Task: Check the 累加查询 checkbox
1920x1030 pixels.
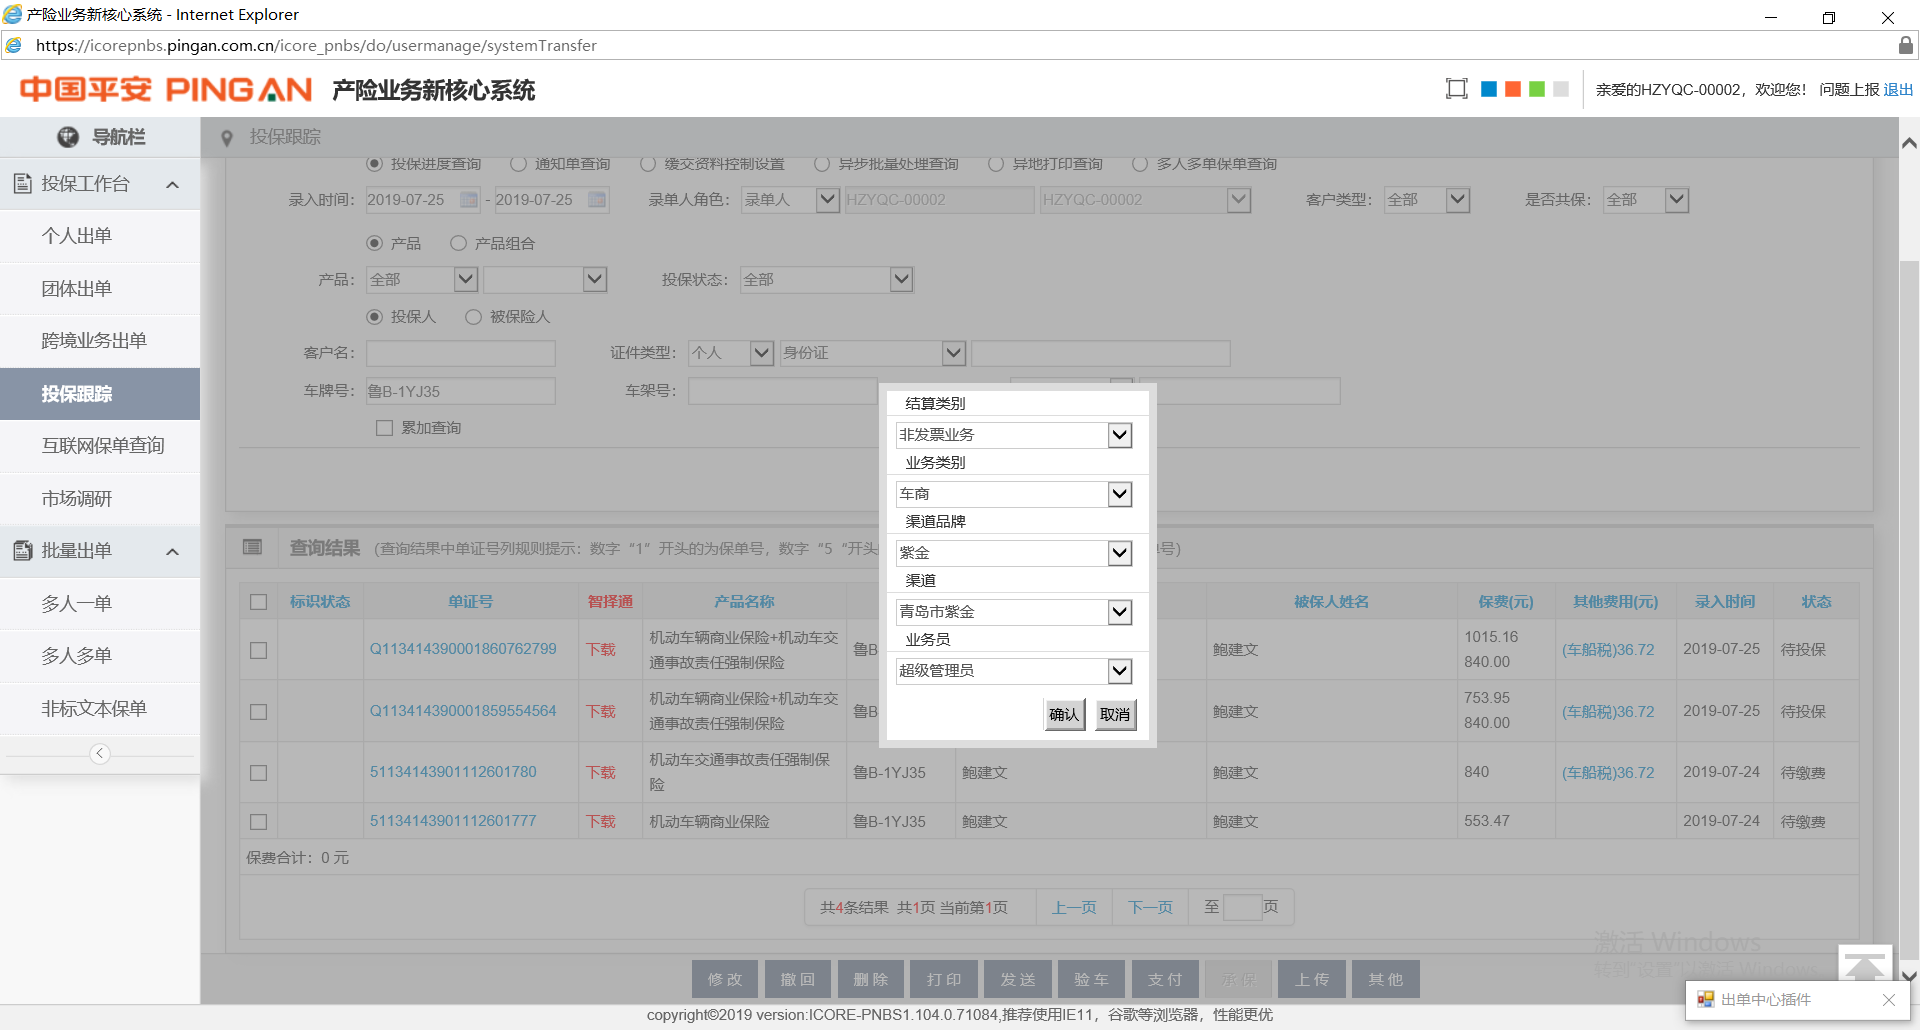Action: tap(384, 428)
